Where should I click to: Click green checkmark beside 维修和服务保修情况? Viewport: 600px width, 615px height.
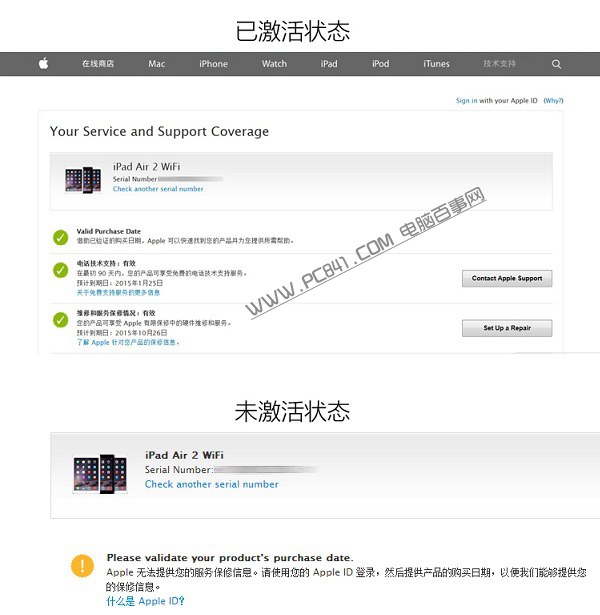tap(60, 320)
